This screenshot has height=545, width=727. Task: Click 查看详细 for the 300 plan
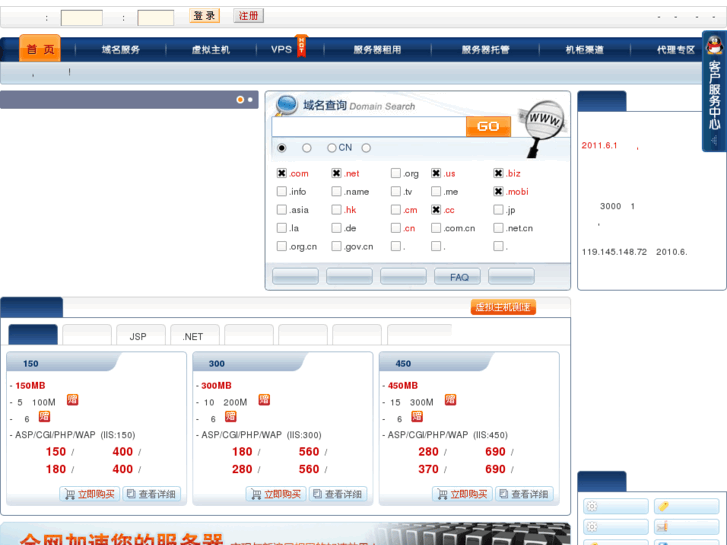tap(338, 494)
